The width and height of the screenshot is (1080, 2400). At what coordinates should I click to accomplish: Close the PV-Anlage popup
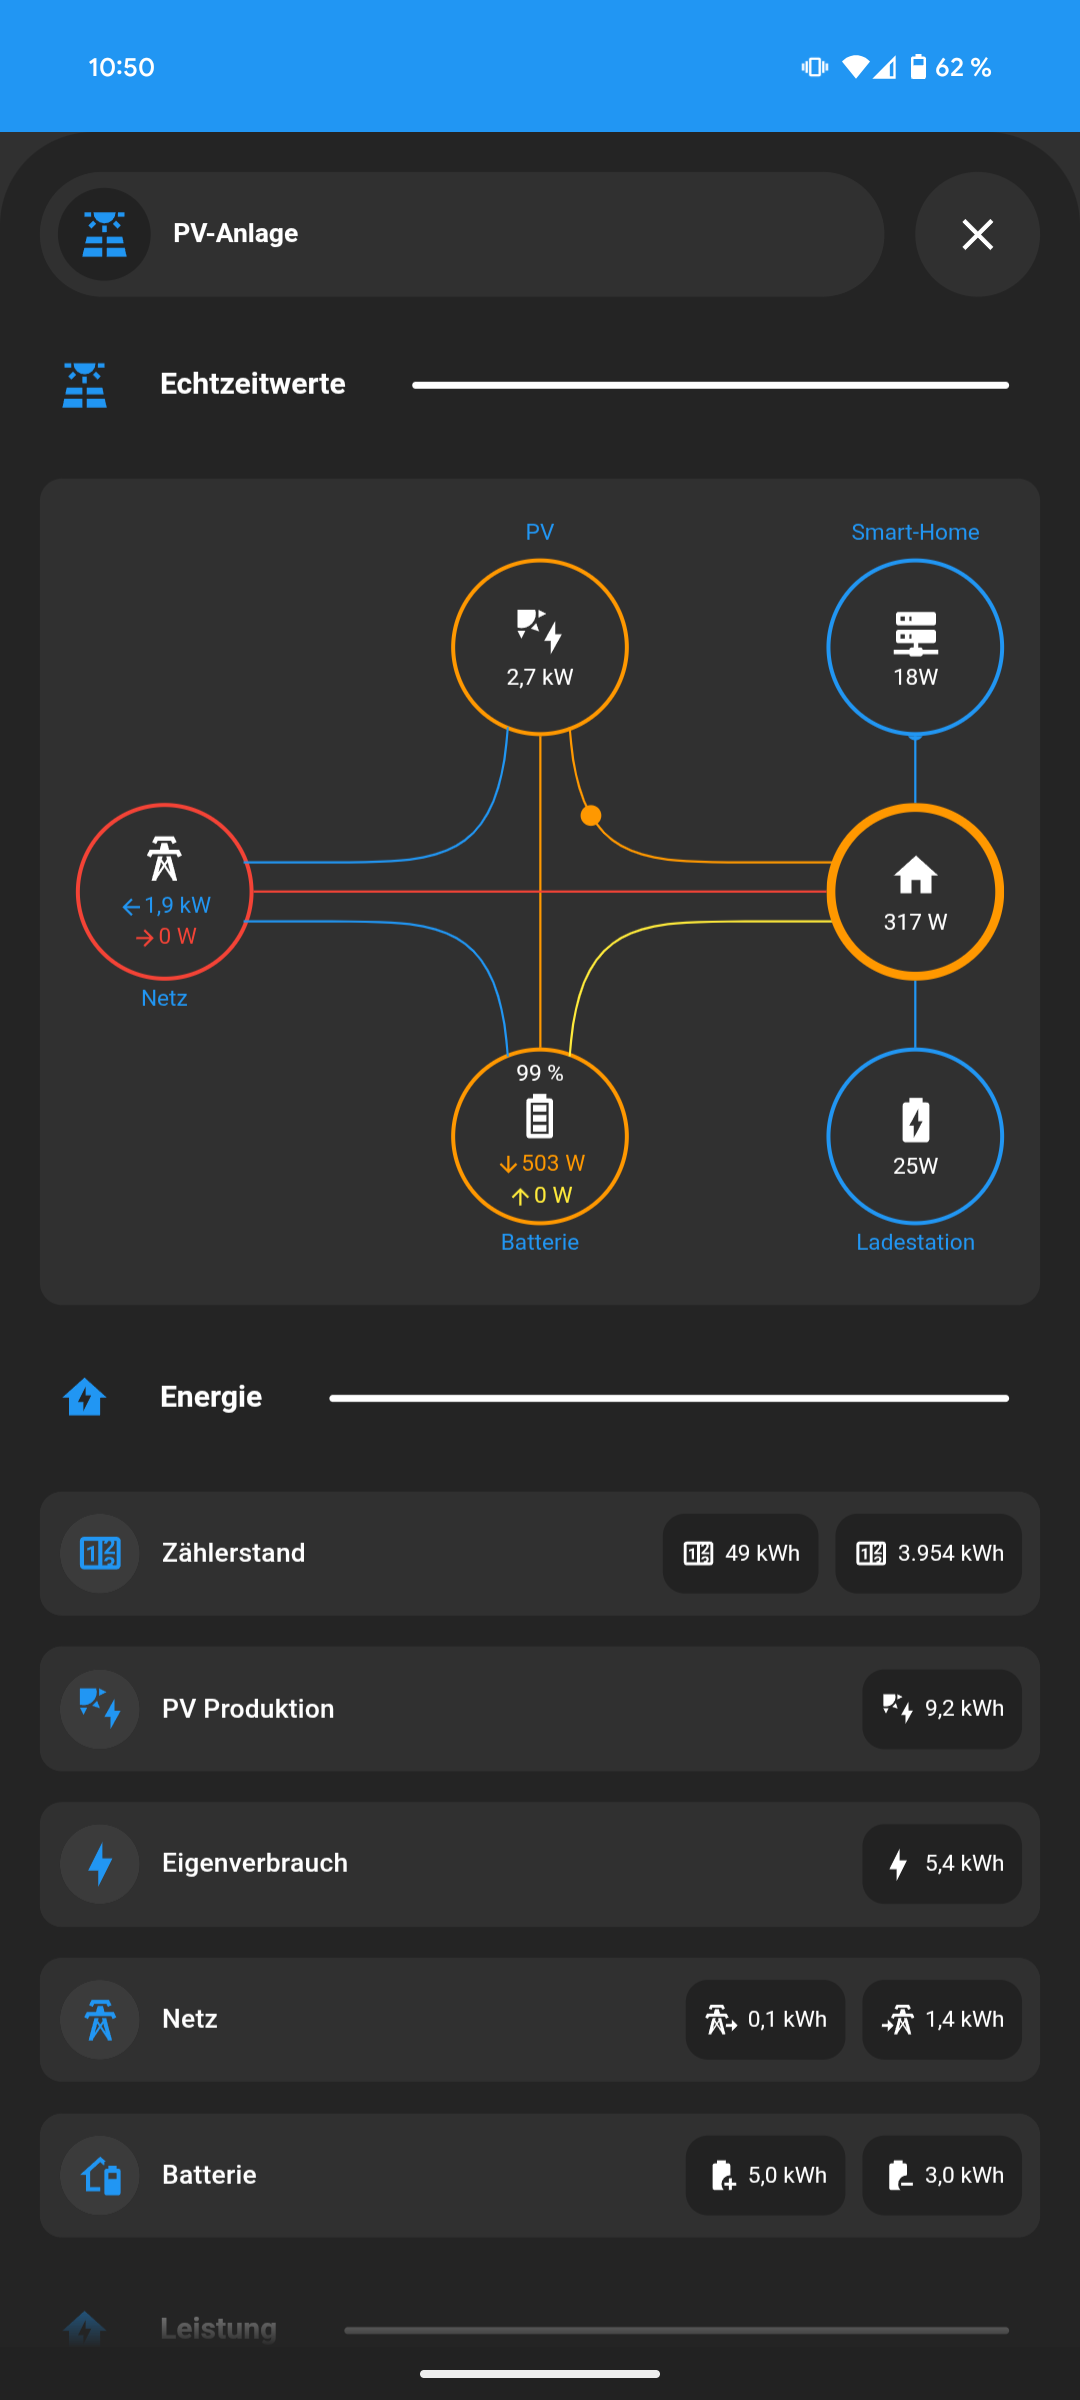coord(977,234)
